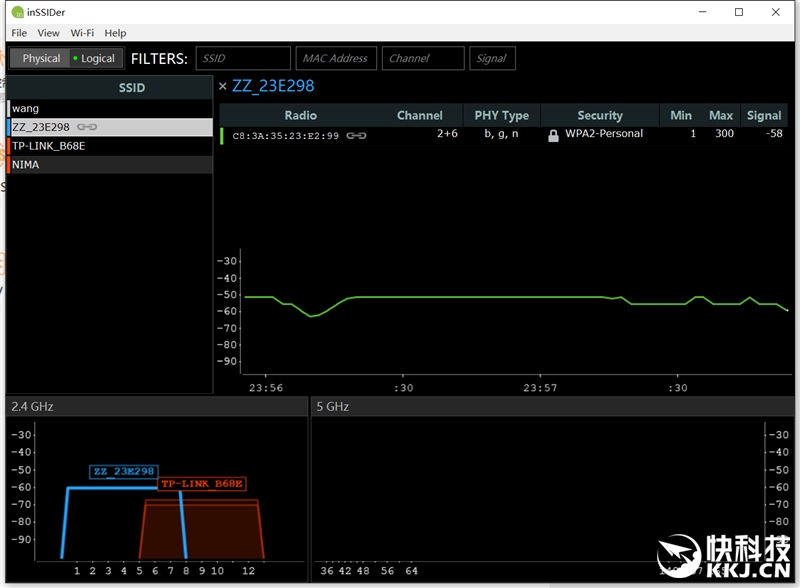This screenshot has width=800, height=588.
Task: Open the Wi-Fi menu
Action: pos(82,33)
